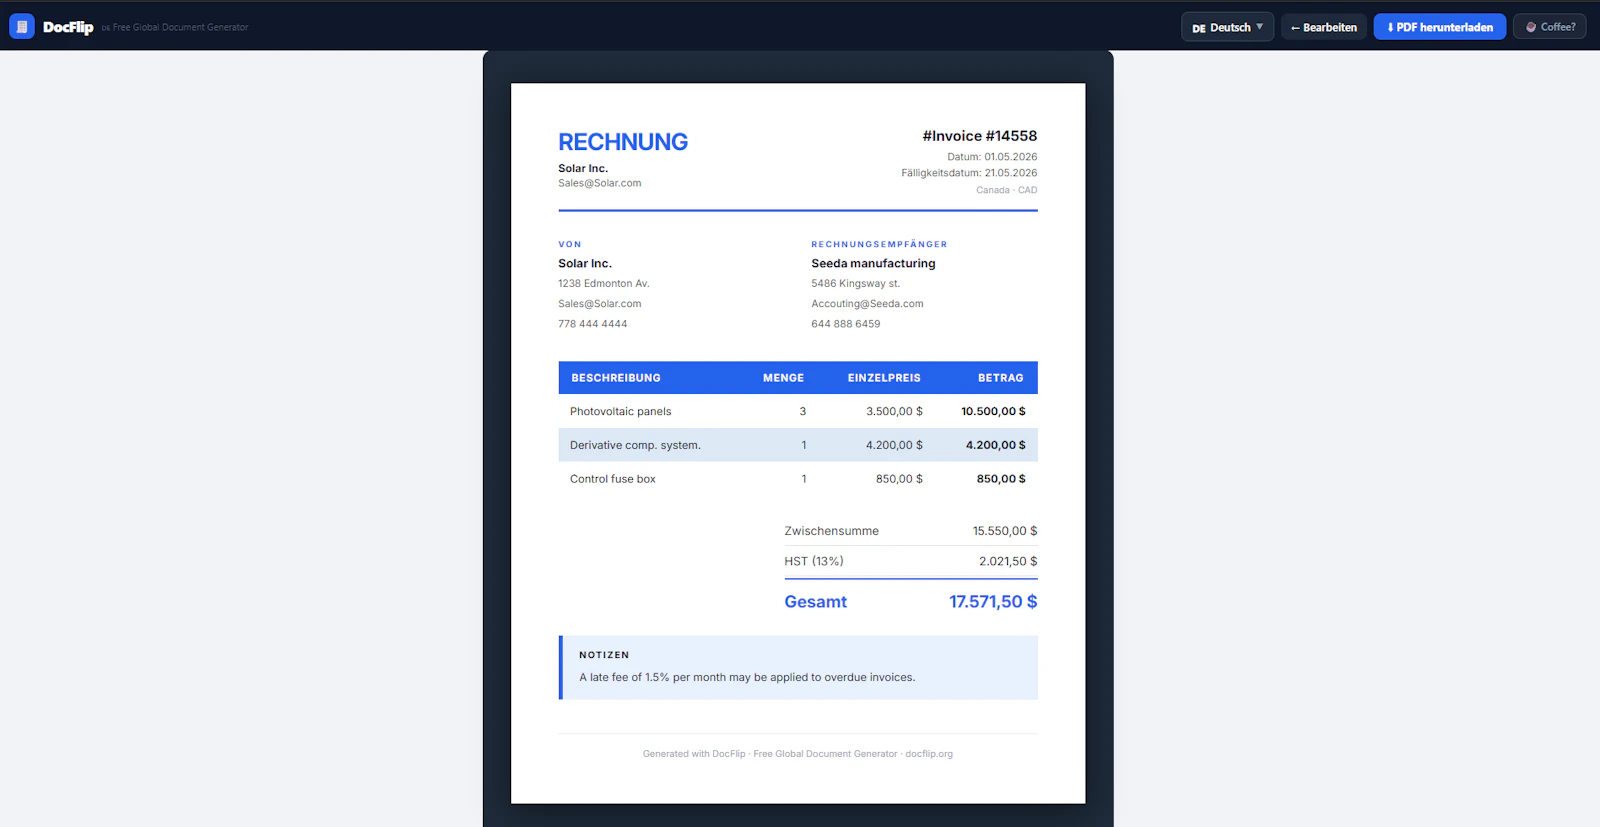Image resolution: width=1600 pixels, height=827 pixels.
Task: Click the 17.571,50 $ total
Action: tap(993, 602)
